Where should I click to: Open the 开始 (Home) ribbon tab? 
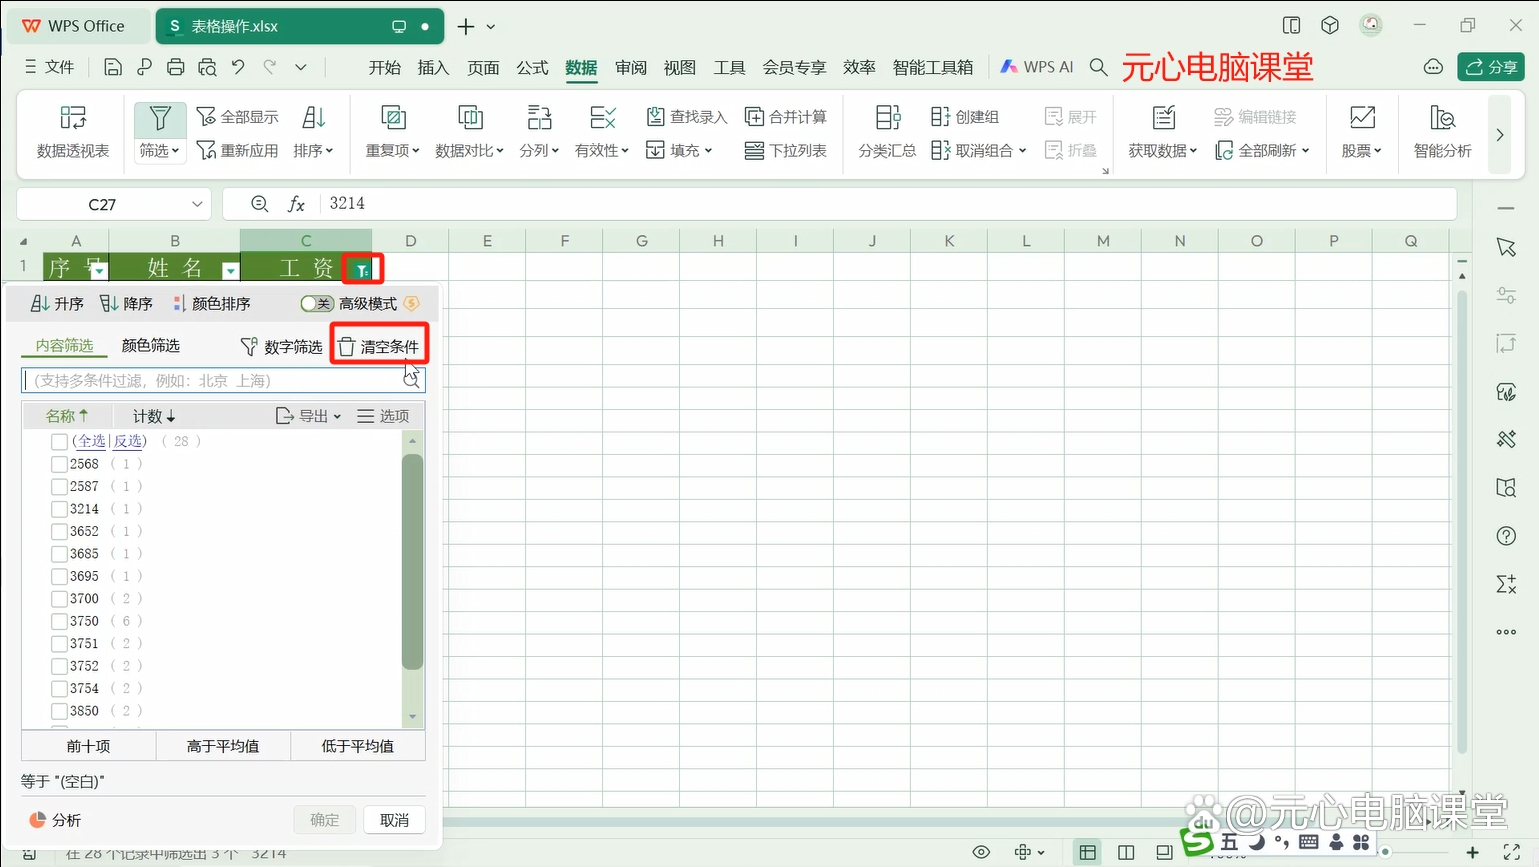(384, 67)
